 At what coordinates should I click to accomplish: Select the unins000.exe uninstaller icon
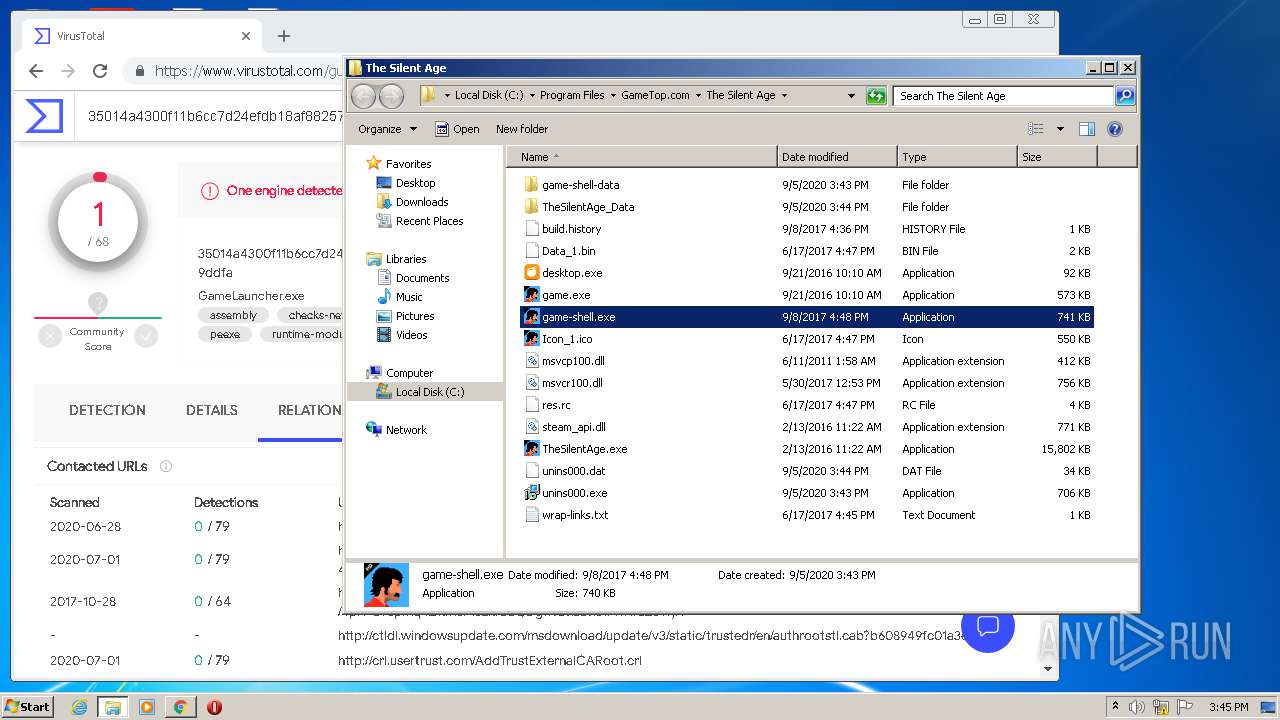coord(532,493)
